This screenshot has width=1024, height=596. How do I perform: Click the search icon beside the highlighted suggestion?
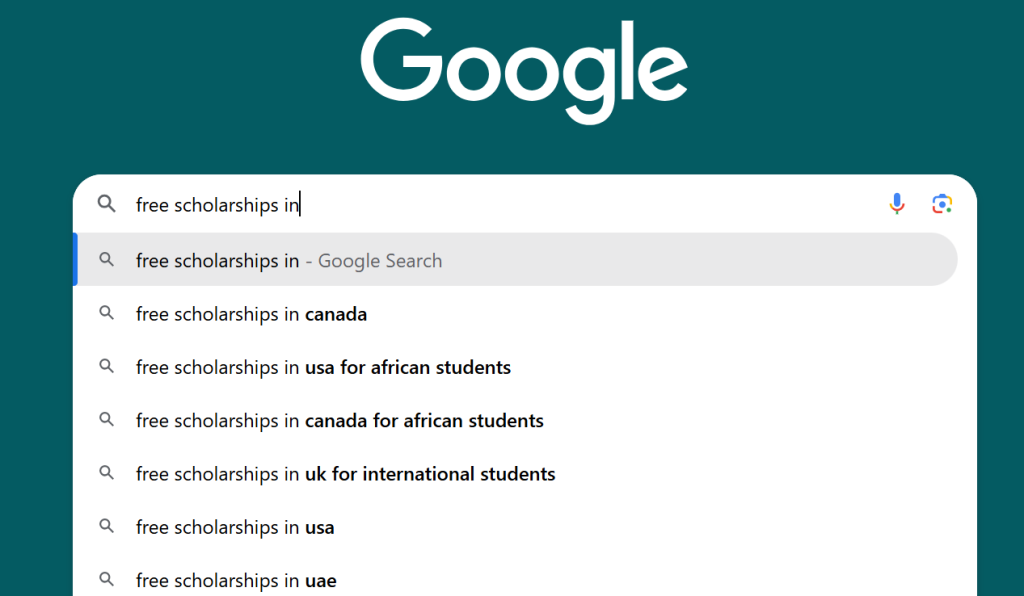click(x=106, y=260)
